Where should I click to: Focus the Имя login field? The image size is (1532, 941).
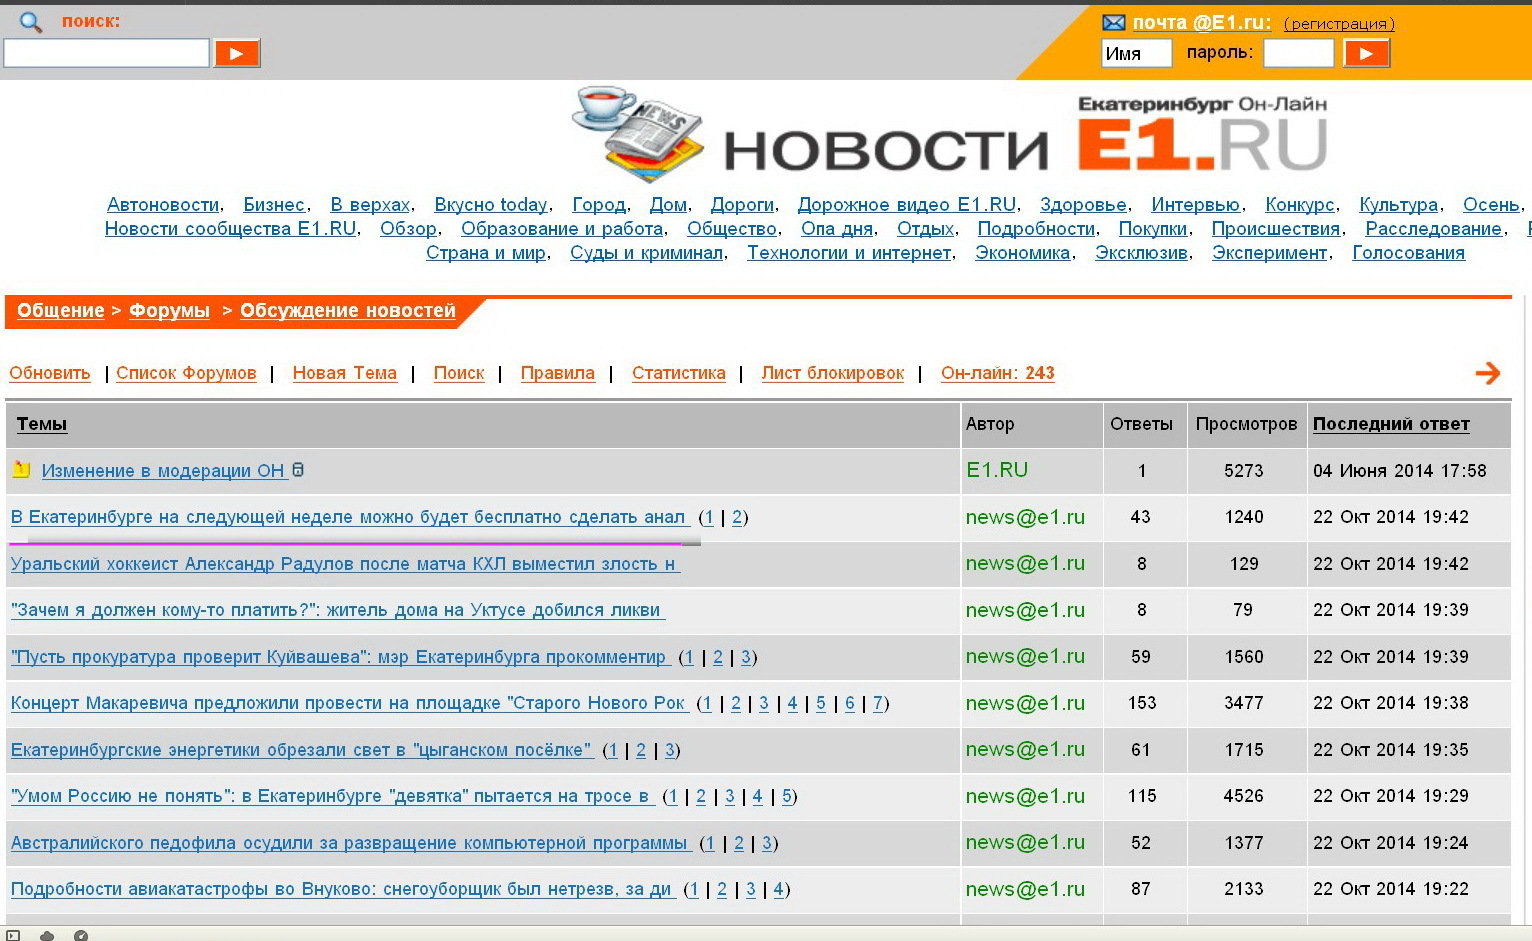click(1136, 53)
